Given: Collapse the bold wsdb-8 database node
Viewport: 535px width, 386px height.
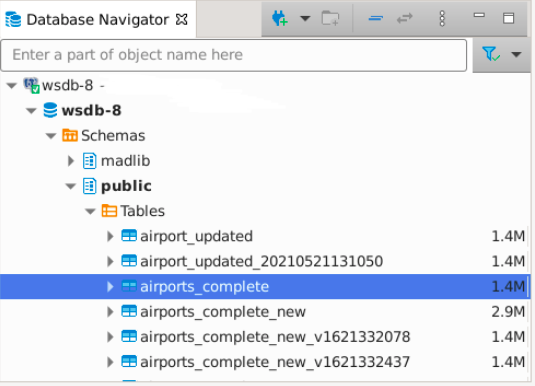Looking at the screenshot, I should tap(31, 111).
